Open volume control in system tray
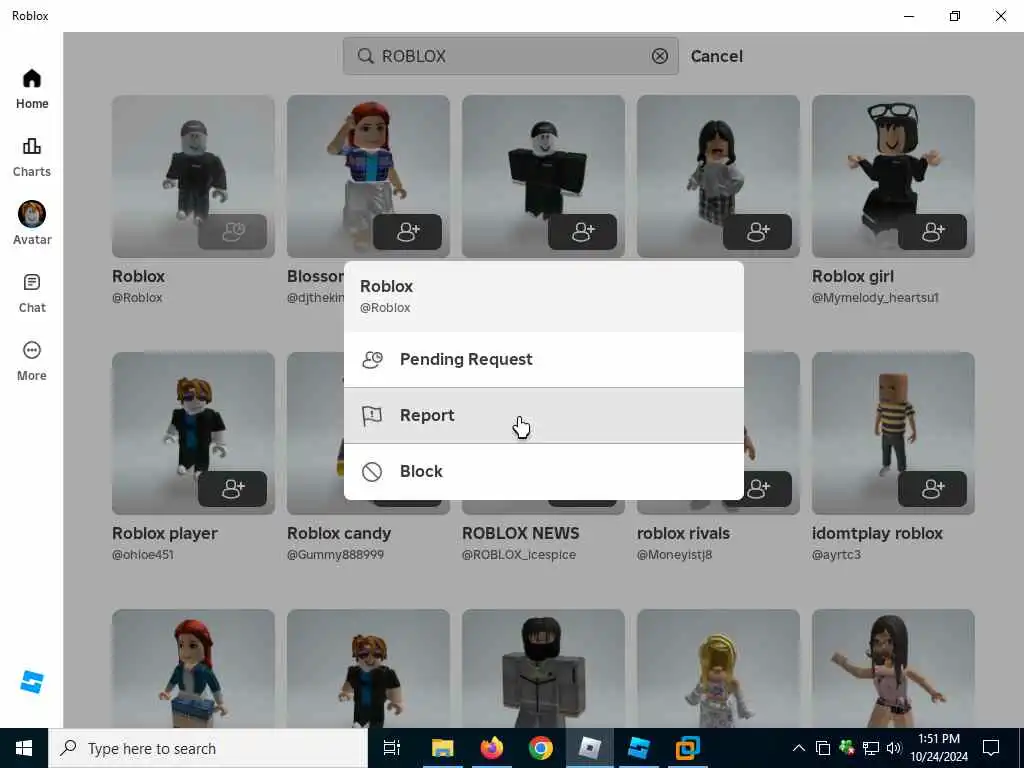This screenshot has width=1024, height=768. pos(893,748)
